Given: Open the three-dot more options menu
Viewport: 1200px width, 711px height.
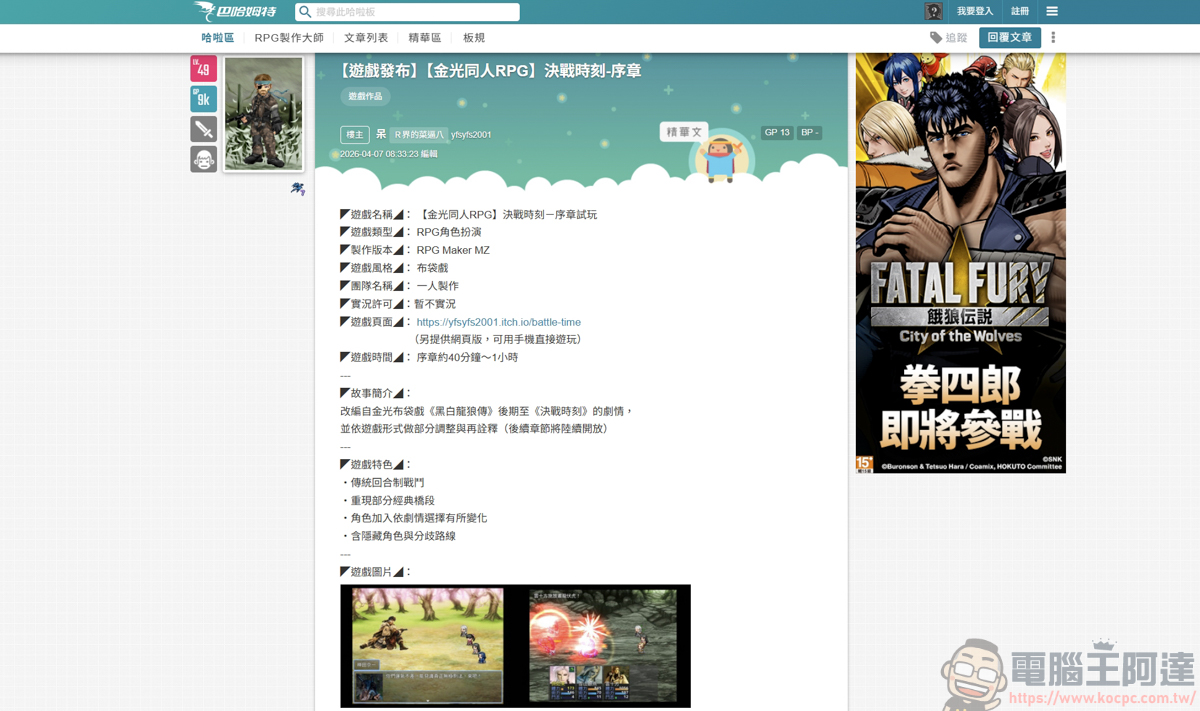Looking at the screenshot, I should click(x=1053, y=38).
